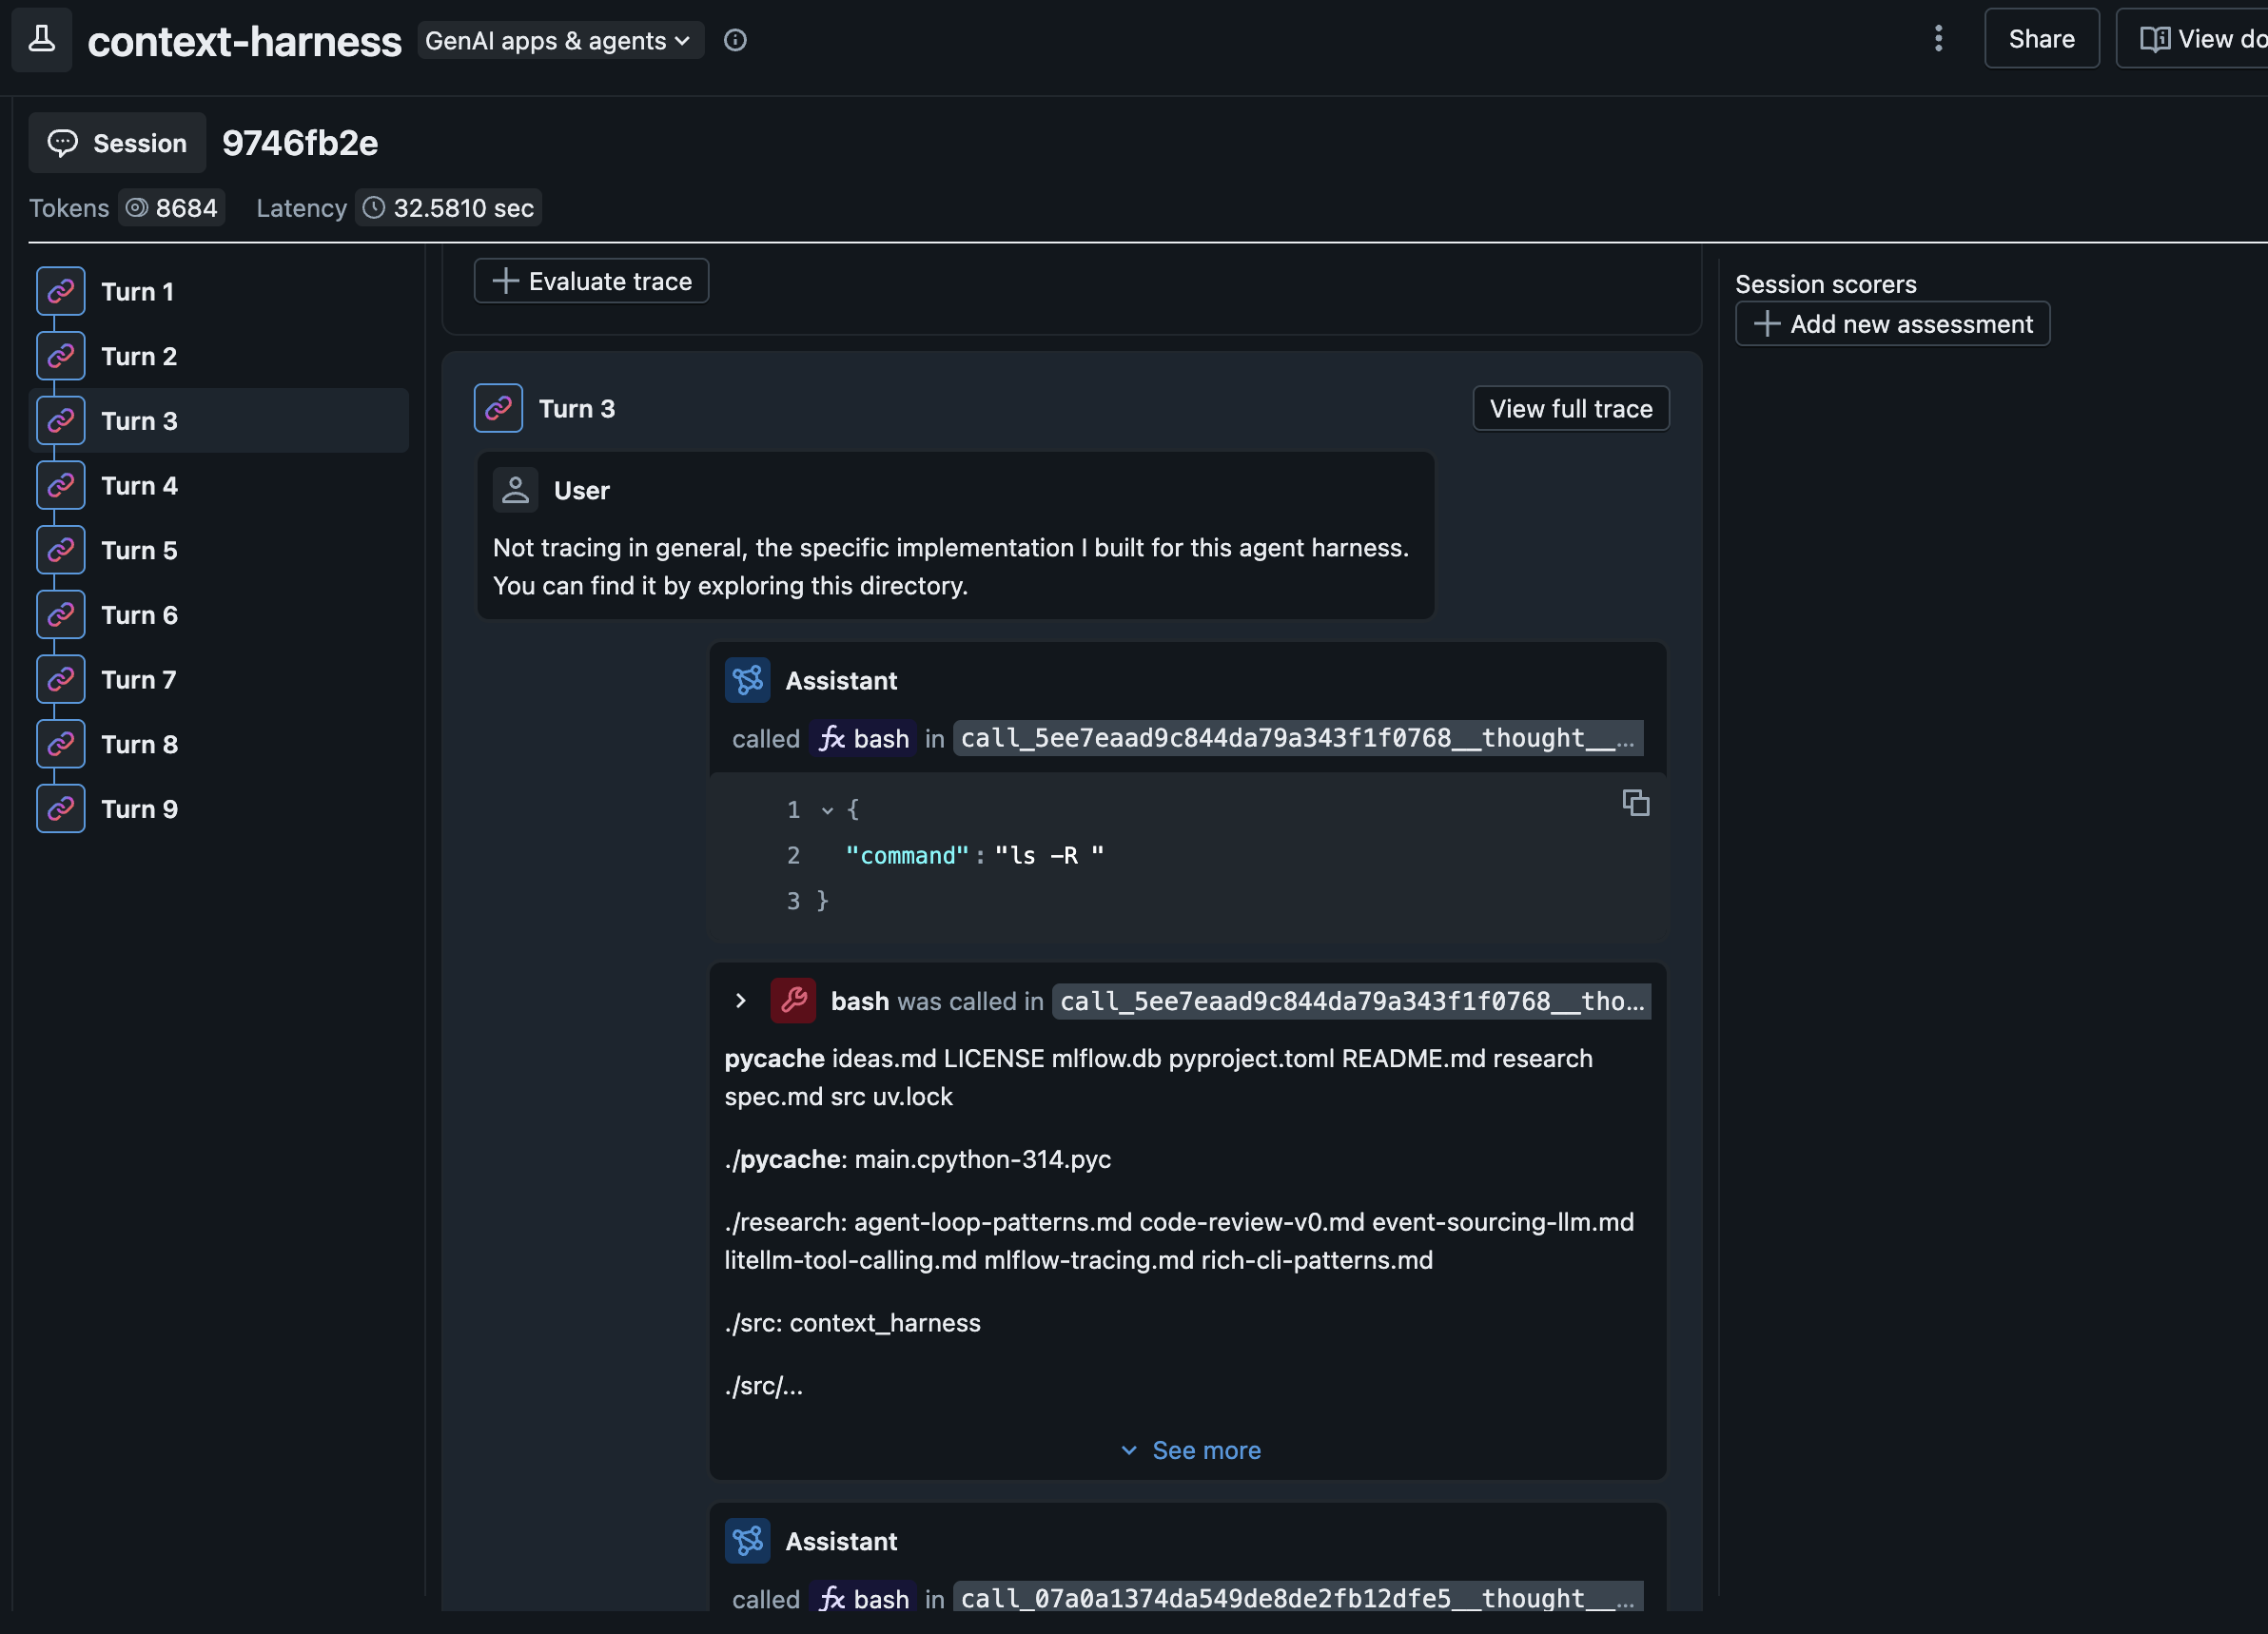Expand the bash tool call result section
The height and width of the screenshot is (1634, 2268).
(x=740, y=1000)
